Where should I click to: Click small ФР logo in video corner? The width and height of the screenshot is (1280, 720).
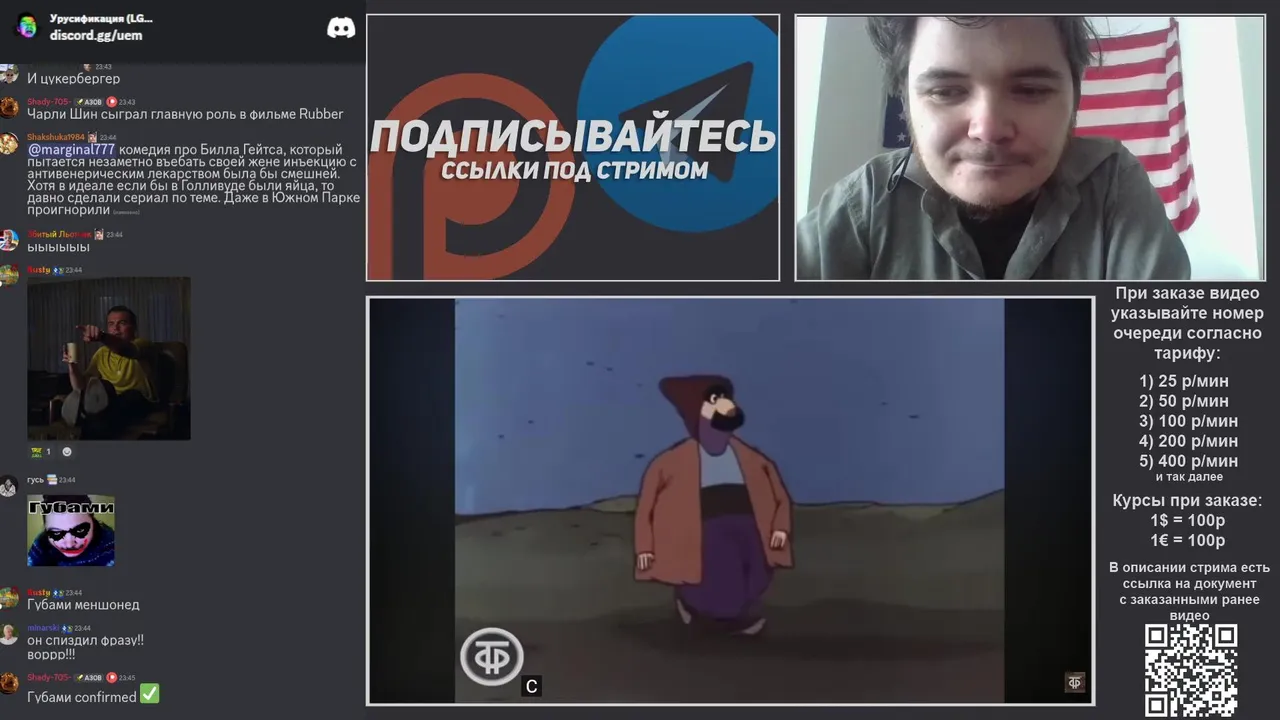pyautogui.click(x=1075, y=683)
